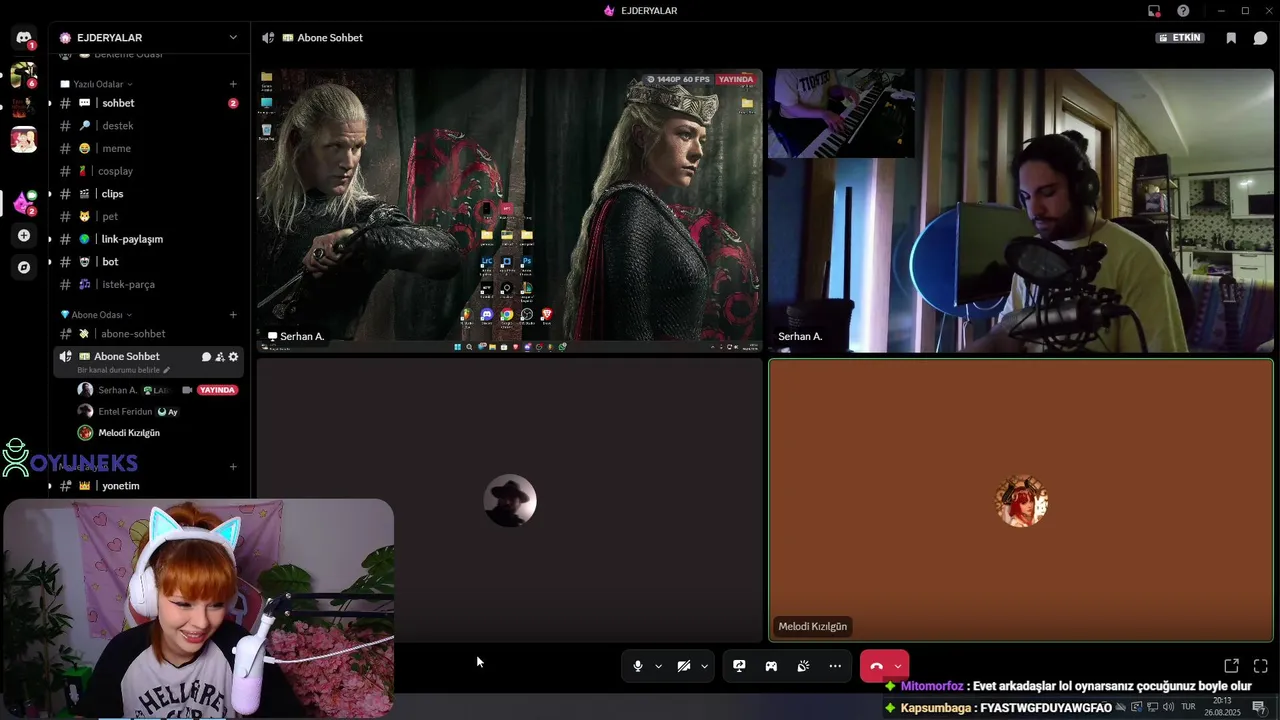1280x720 pixels.
Task: Open Windows notification center icon
Action: [1259, 707]
